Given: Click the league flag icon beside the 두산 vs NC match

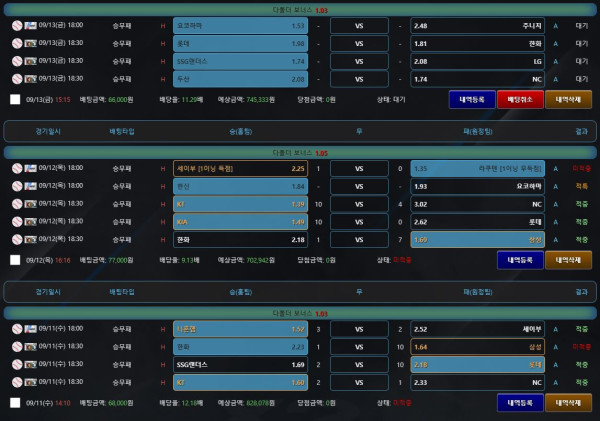Looking at the screenshot, I should tap(30, 78).
